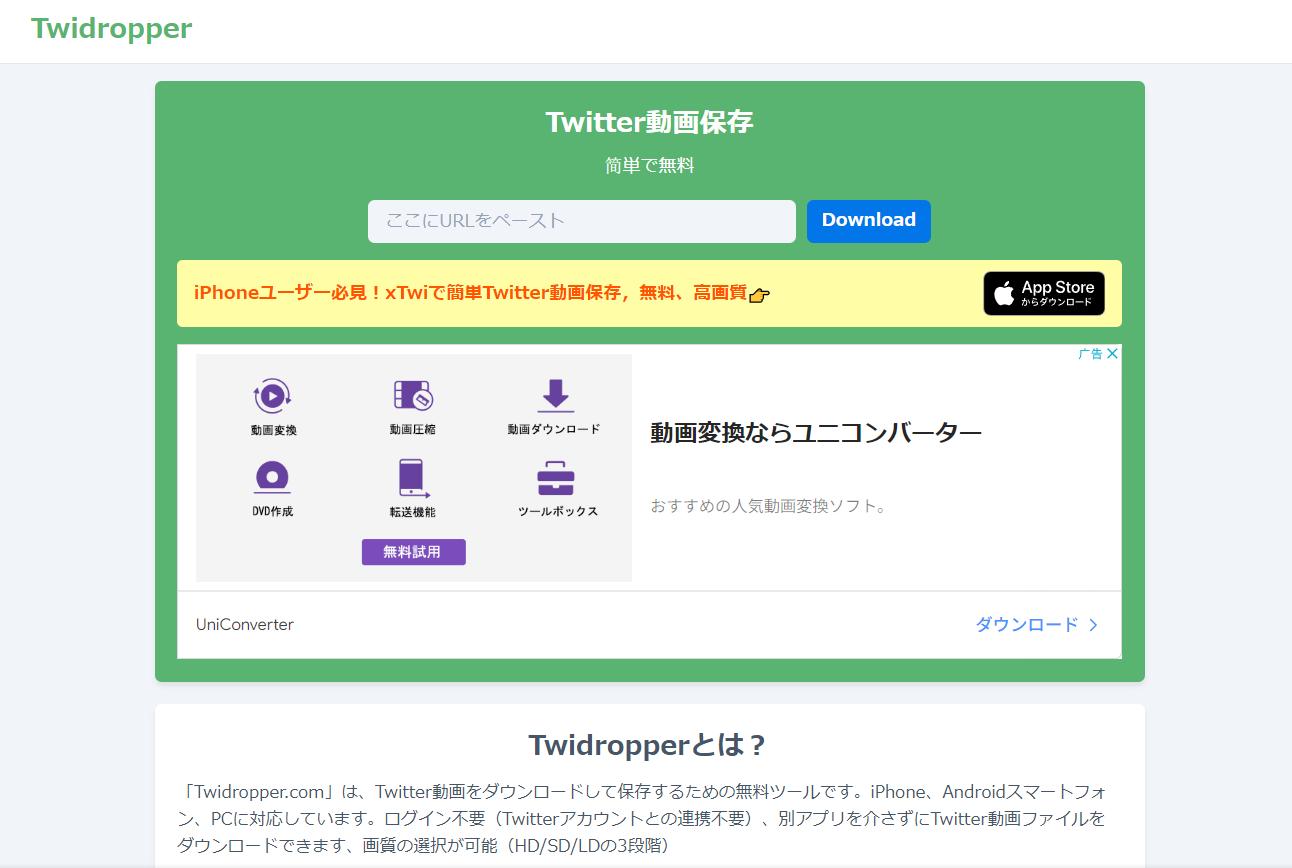
Task: Open the App Store download badge
Action: pyautogui.click(x=1044, y=294)
